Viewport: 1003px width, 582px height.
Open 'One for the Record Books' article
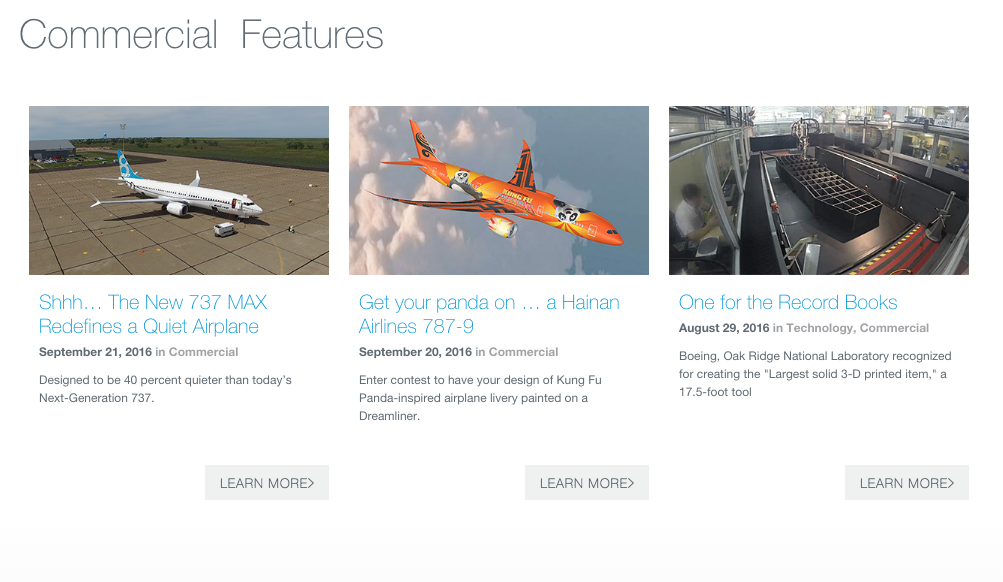point(788,302)
